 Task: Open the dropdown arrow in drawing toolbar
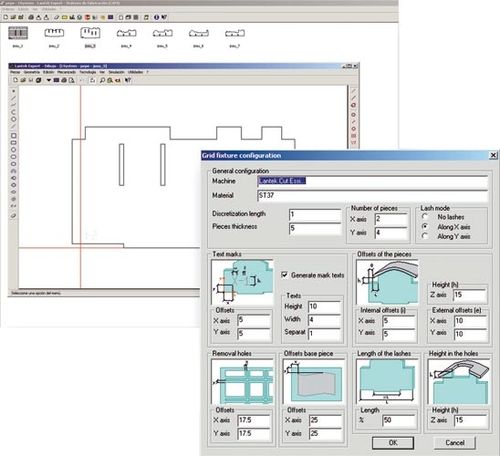tap(49, 80)
